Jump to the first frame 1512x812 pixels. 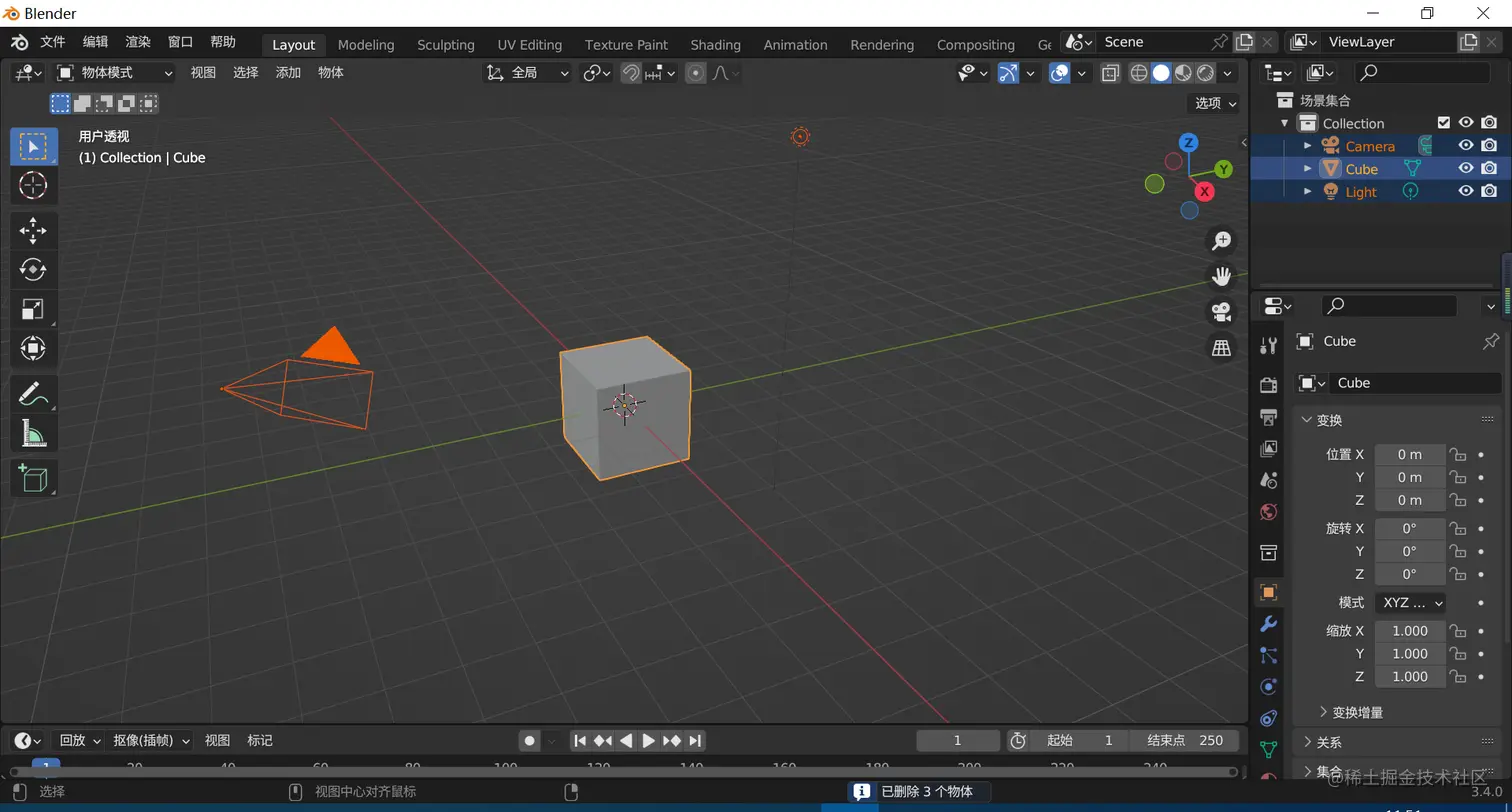[580, 741]
